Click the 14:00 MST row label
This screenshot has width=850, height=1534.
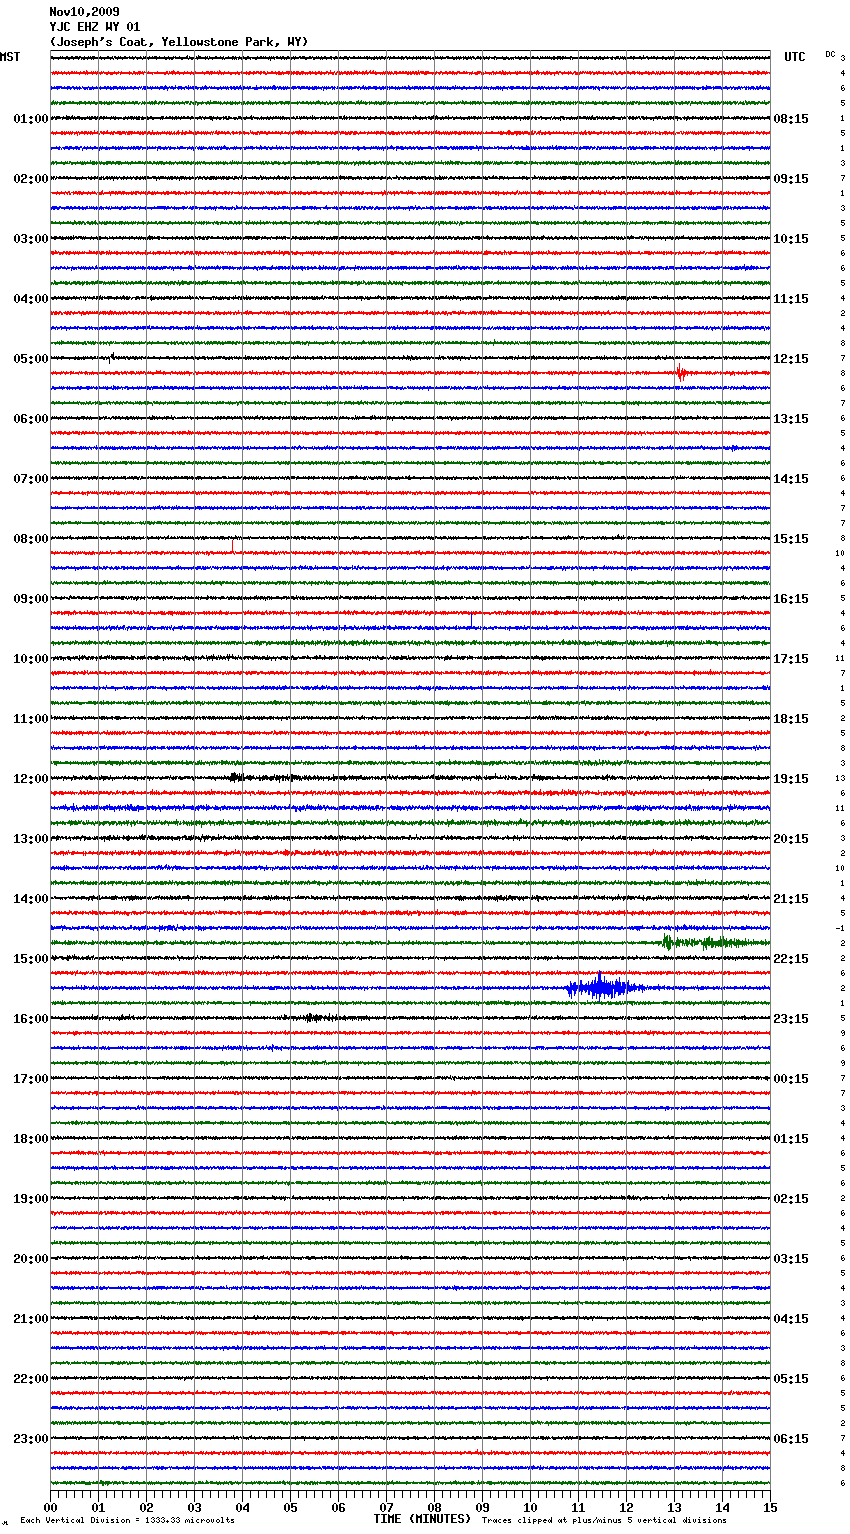point(31,899)
